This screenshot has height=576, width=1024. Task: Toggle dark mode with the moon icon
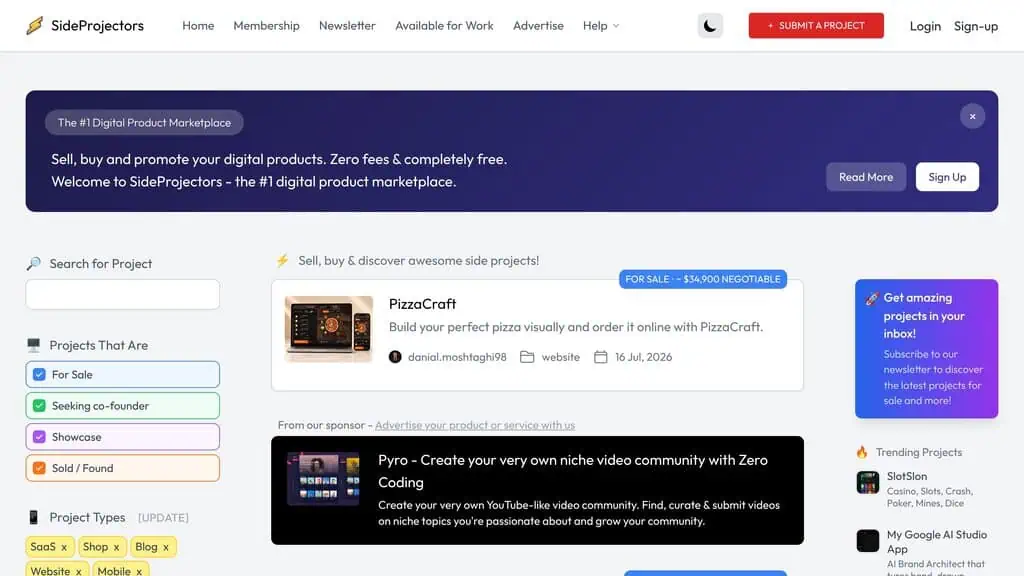710,25
